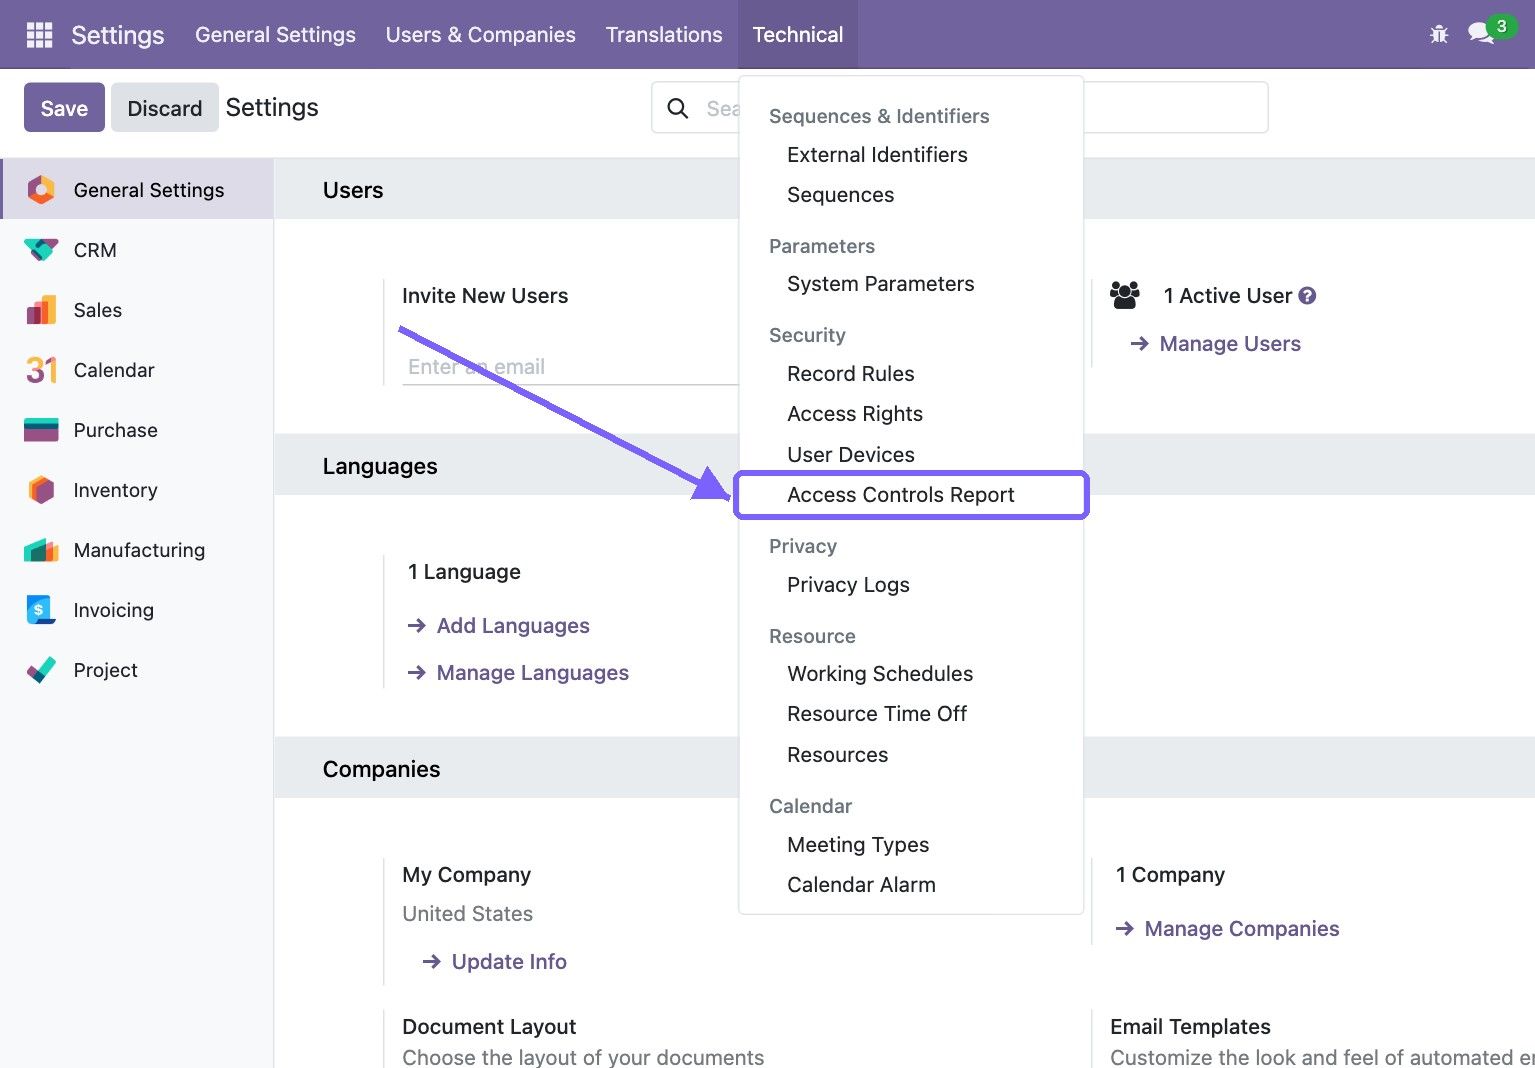Select Manufacturing in the settings sidebar
The image size is (1535, 1068).
(x=137, y=550)
